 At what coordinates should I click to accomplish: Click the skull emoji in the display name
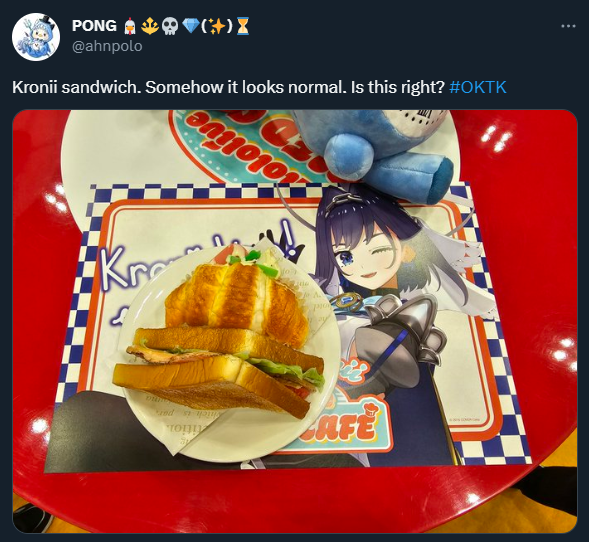169,26
